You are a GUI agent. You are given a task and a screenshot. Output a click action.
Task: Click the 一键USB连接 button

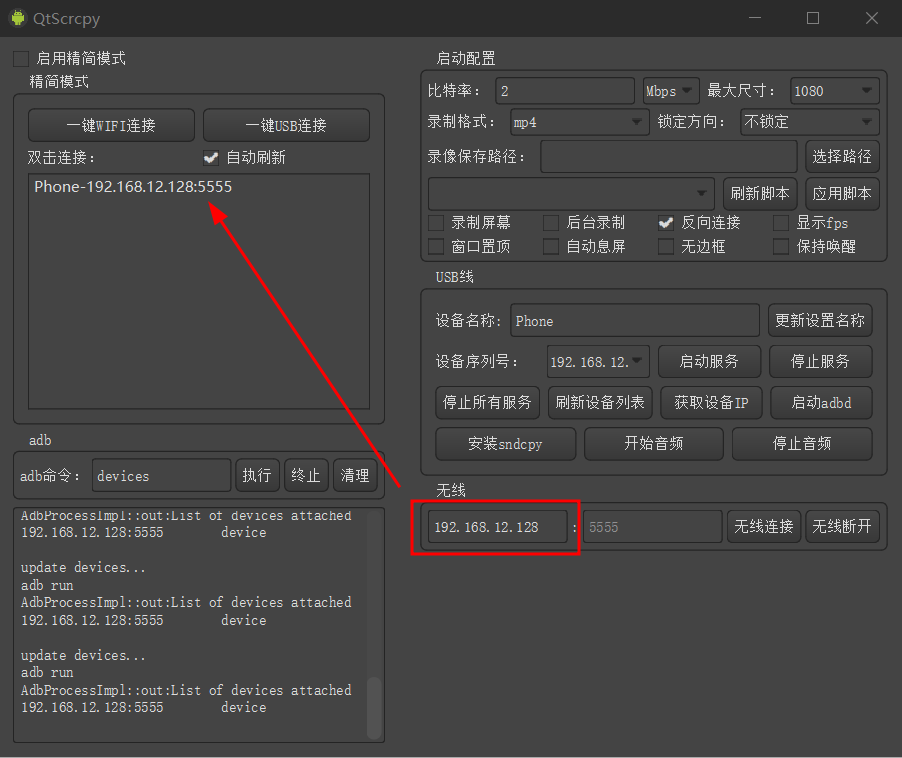click(286, 125)
